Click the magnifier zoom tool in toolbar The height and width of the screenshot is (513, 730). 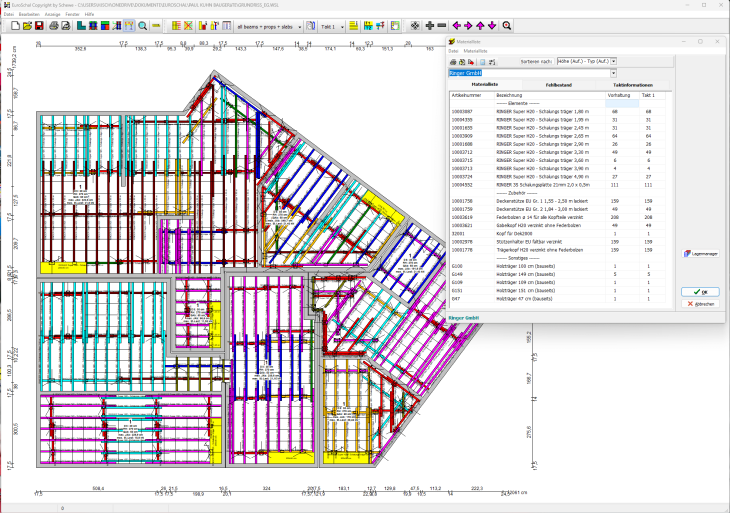[142, 25]
